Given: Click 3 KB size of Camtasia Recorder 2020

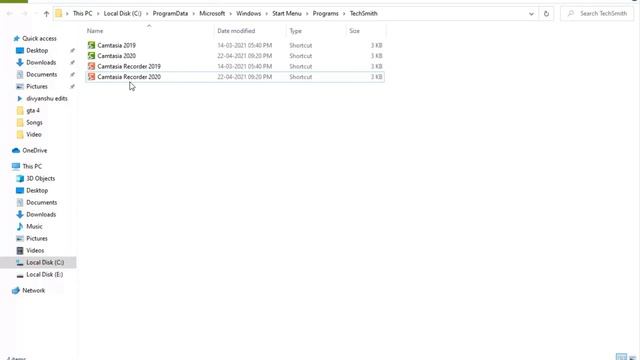Looking at the screenshot, I should [376, 77].
